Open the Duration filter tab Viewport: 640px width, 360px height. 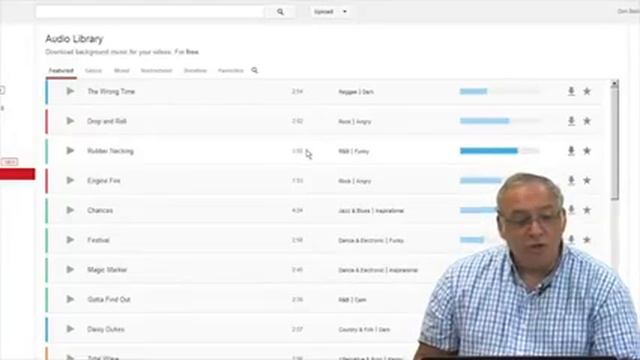[195, 71]
